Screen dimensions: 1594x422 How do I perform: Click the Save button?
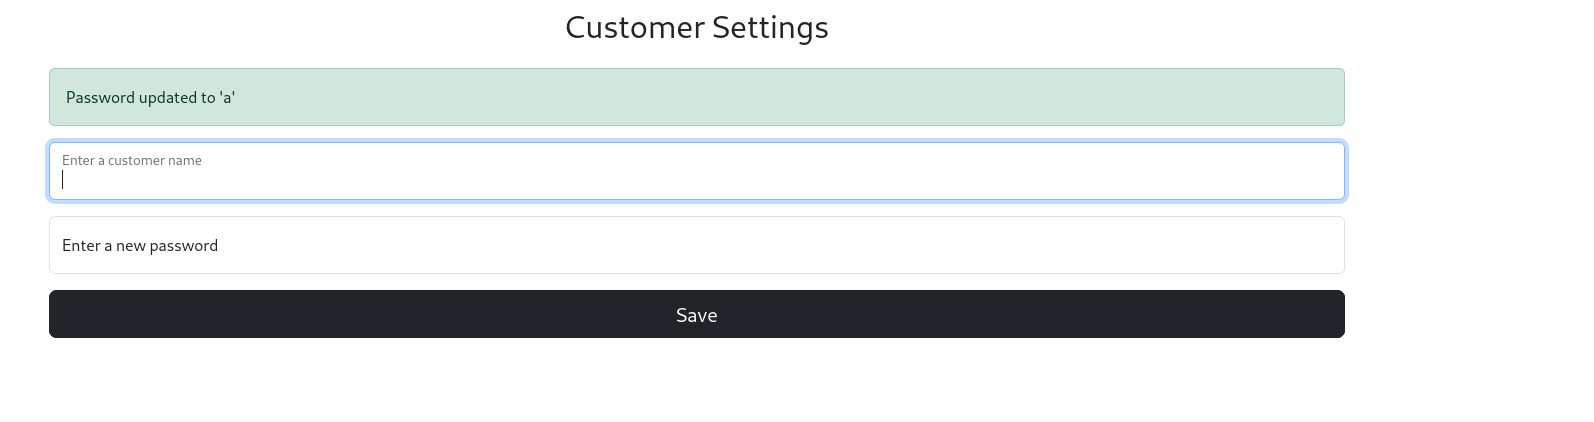(696, 314)
